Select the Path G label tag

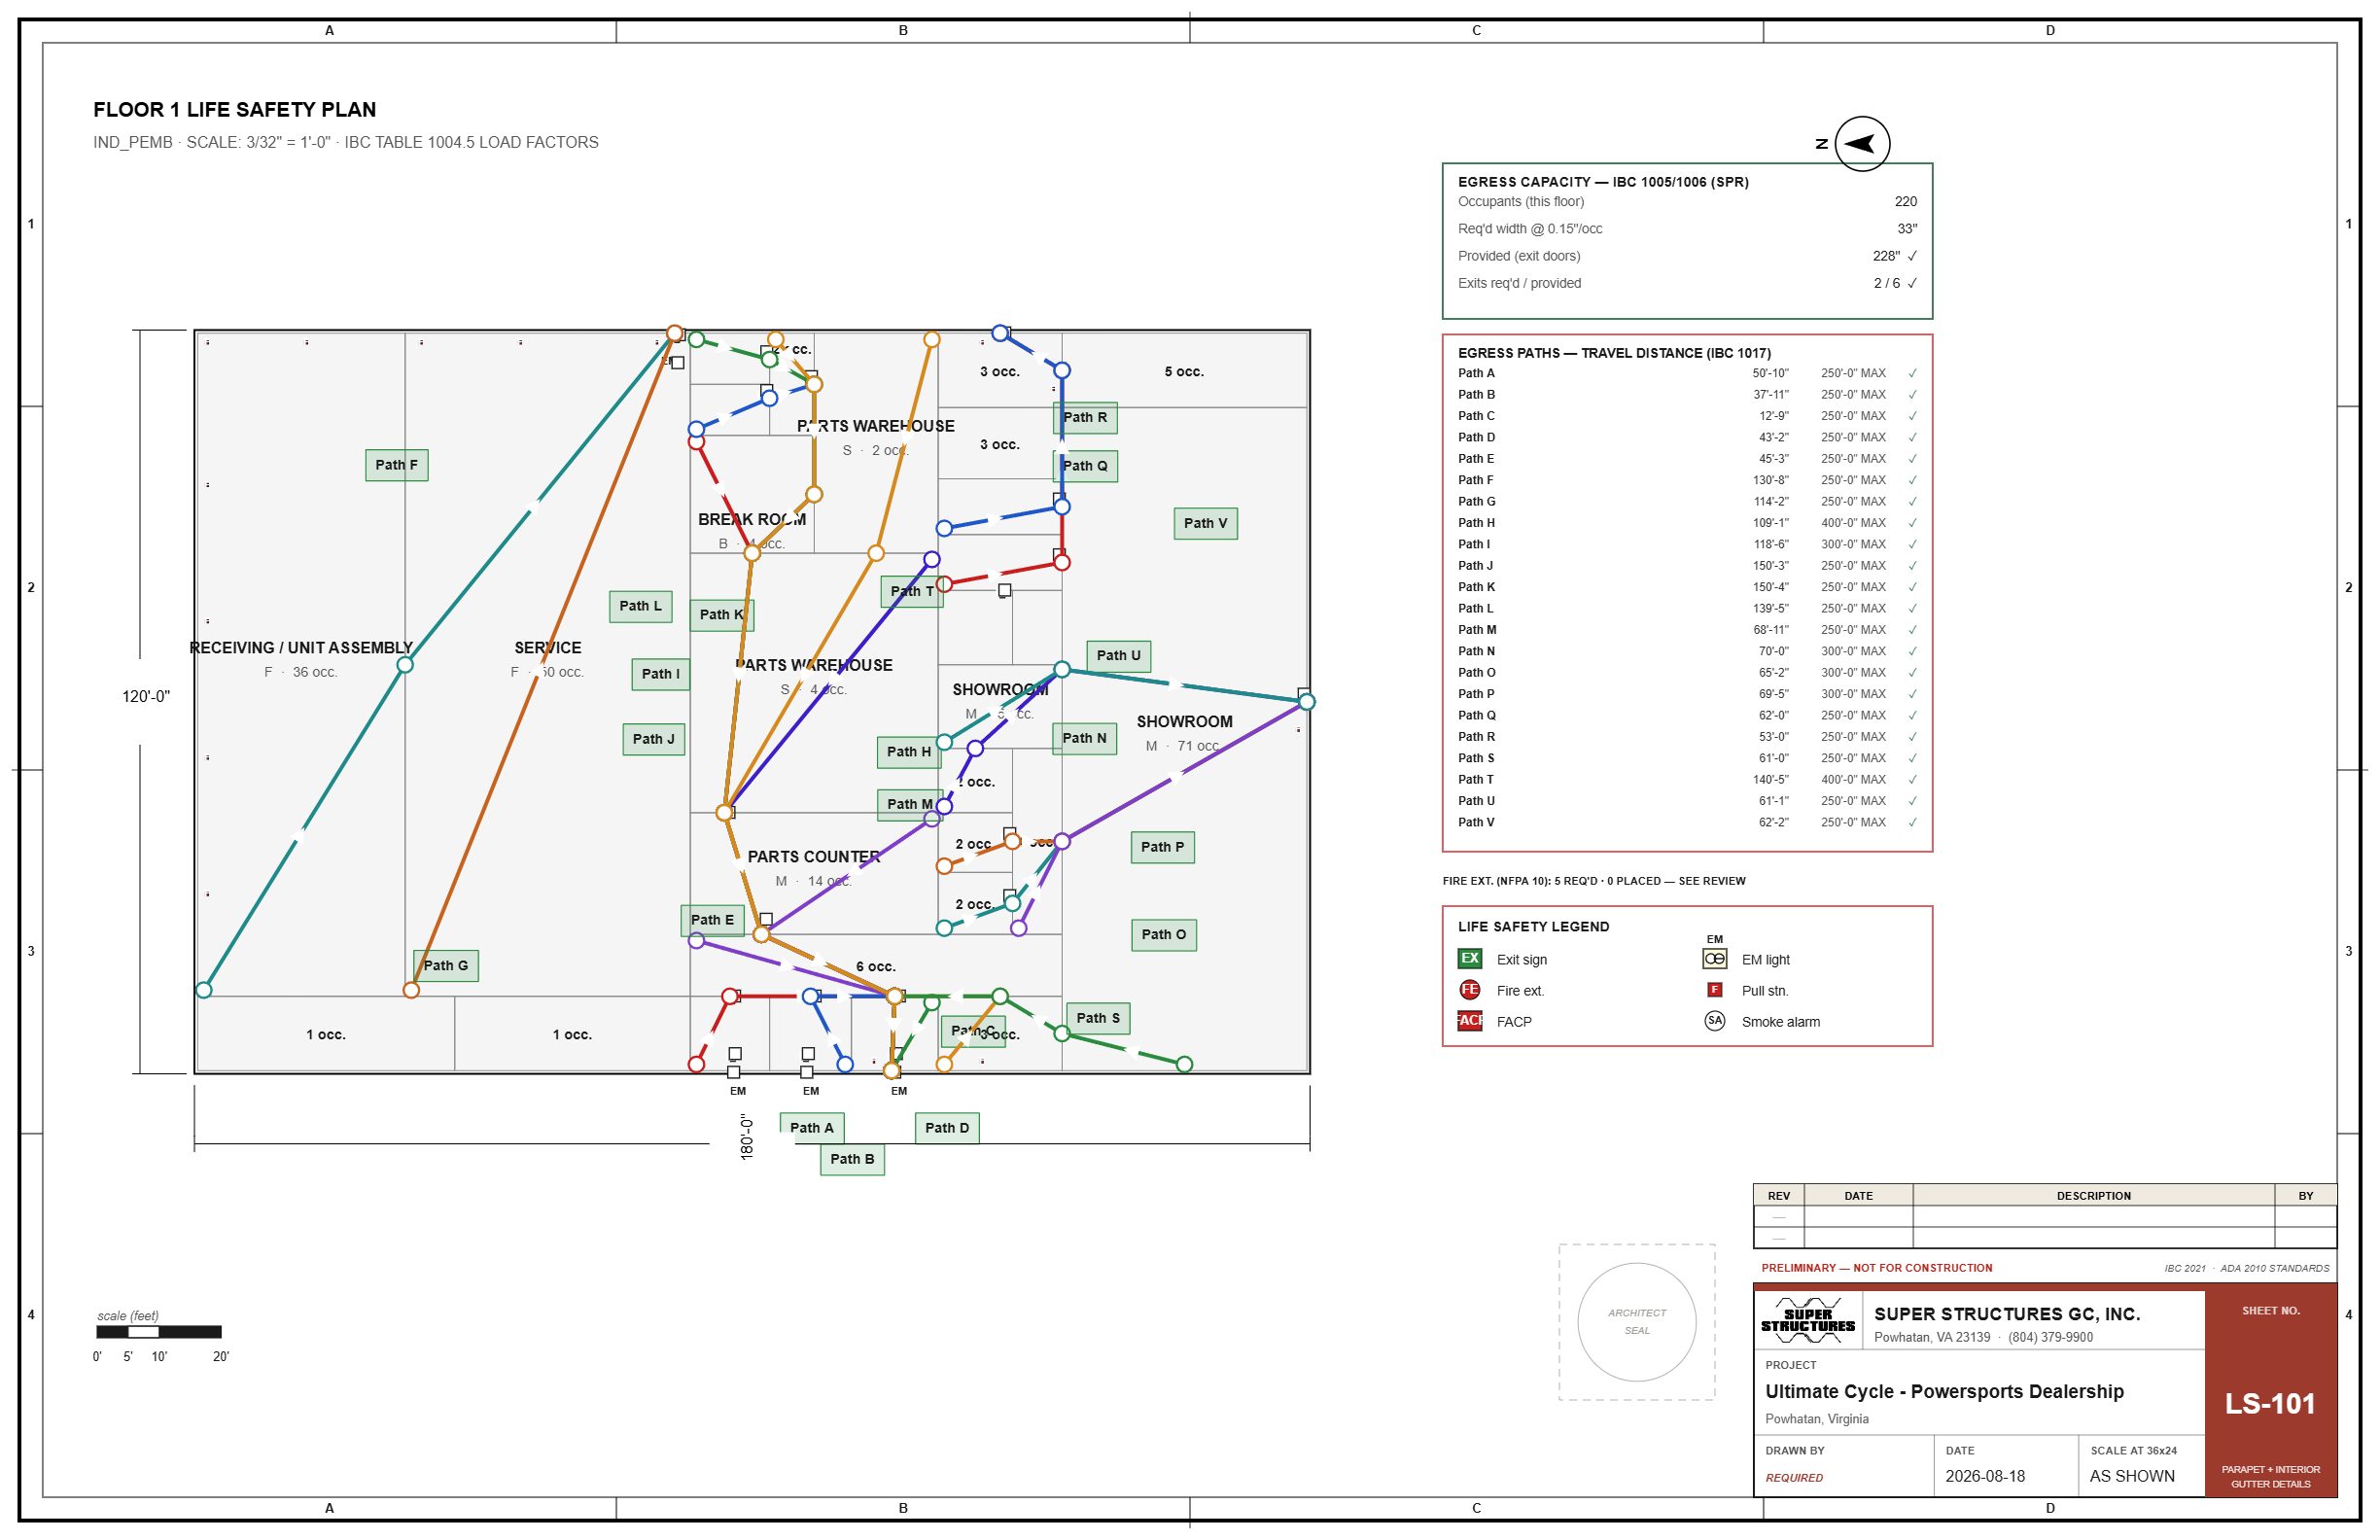coord(446,966)
